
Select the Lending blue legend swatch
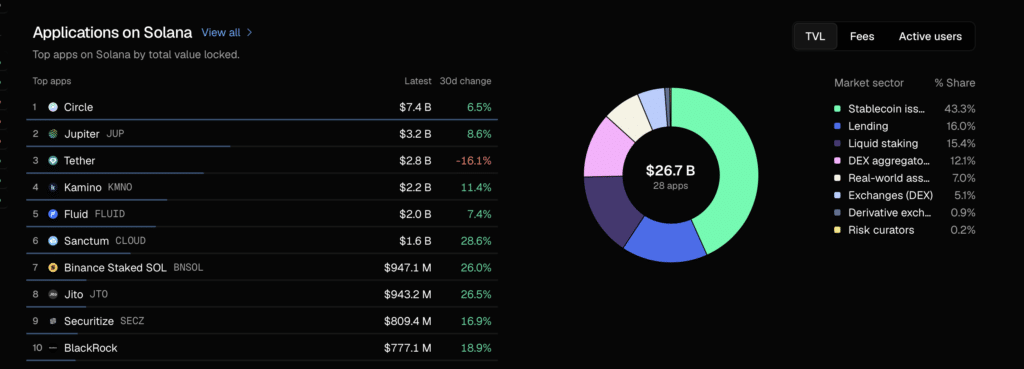tap(837, 126)
